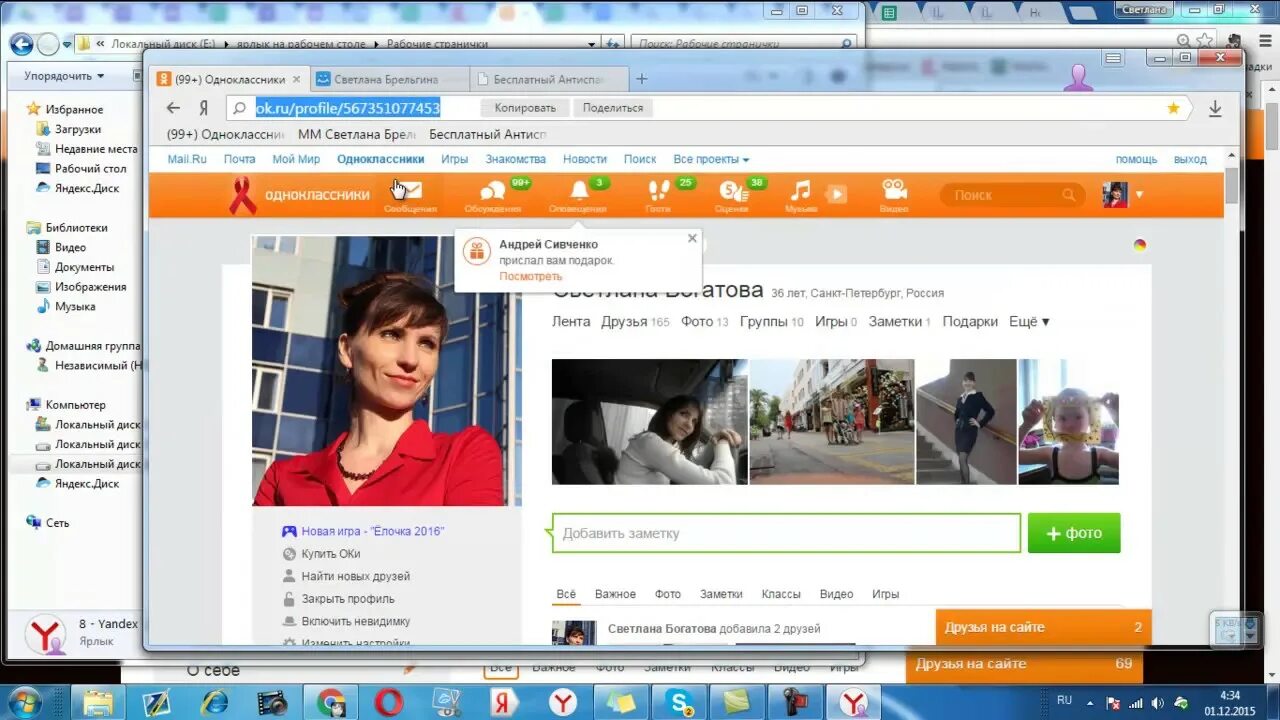1280x720 pixels.
Task: Click the Обсуждения speech-bubbles icon
Action: click(492, 191)
